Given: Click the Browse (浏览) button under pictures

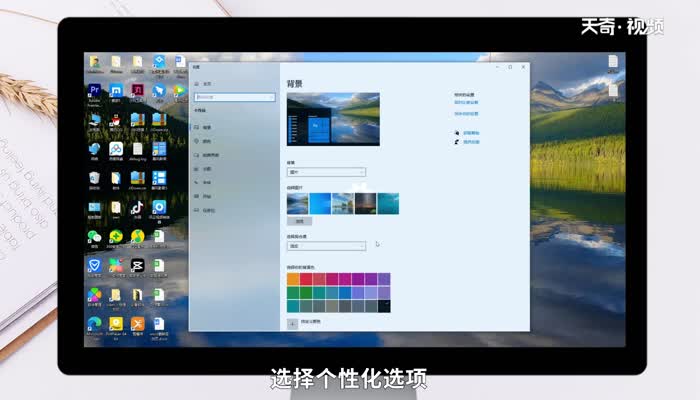Looking at the screenshot, I should point(299,221).
